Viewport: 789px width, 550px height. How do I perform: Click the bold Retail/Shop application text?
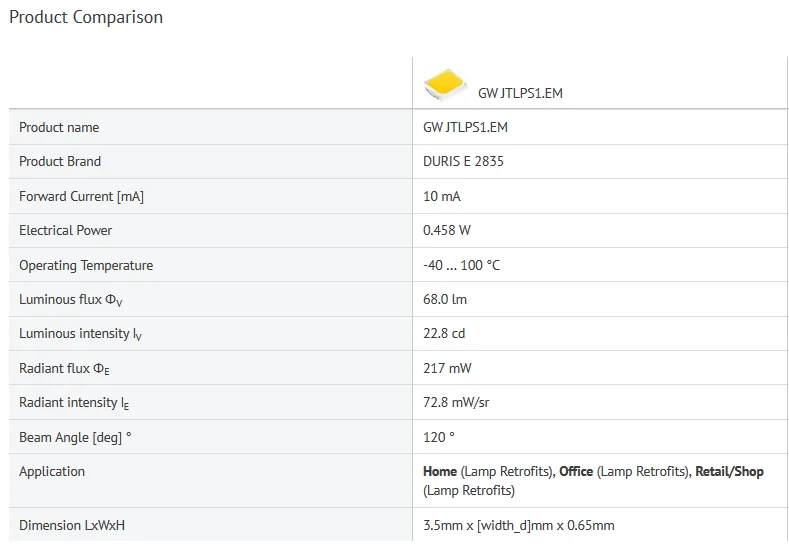[729, 472]
